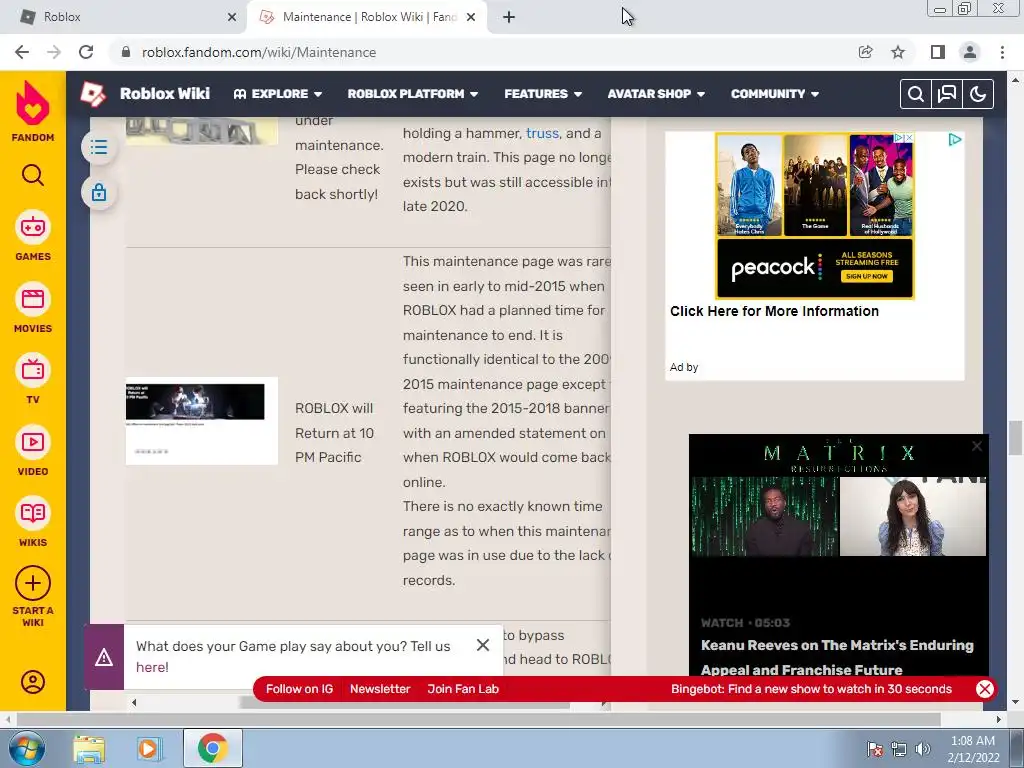This screenshot has height=768, width=1024.
Task: Click the share page icon in the address bar
Action: [866, 52]
